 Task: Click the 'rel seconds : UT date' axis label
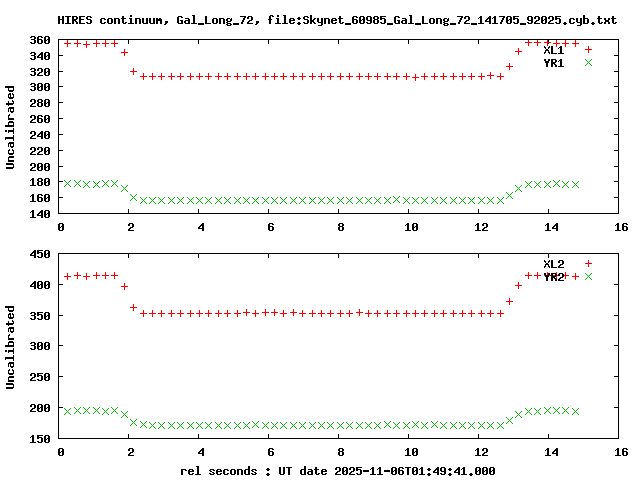coord(338,471)
